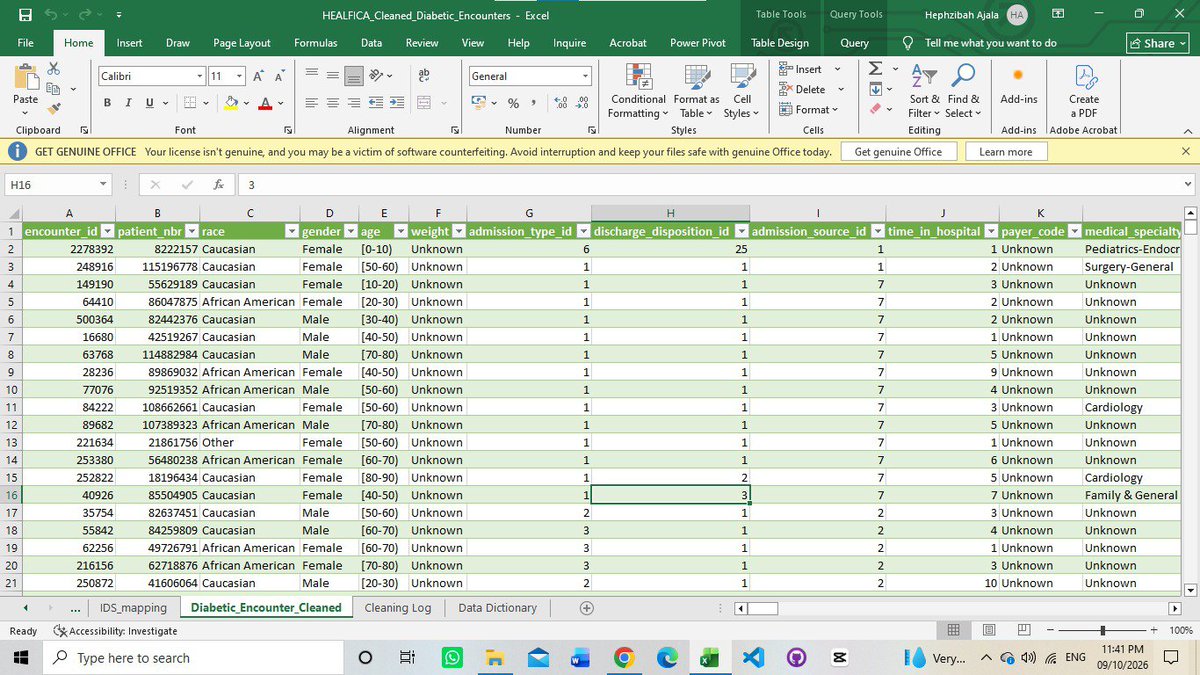1200x675 pixels.
Task: Click the Insert Function fx icon
Action: point(218,185)
